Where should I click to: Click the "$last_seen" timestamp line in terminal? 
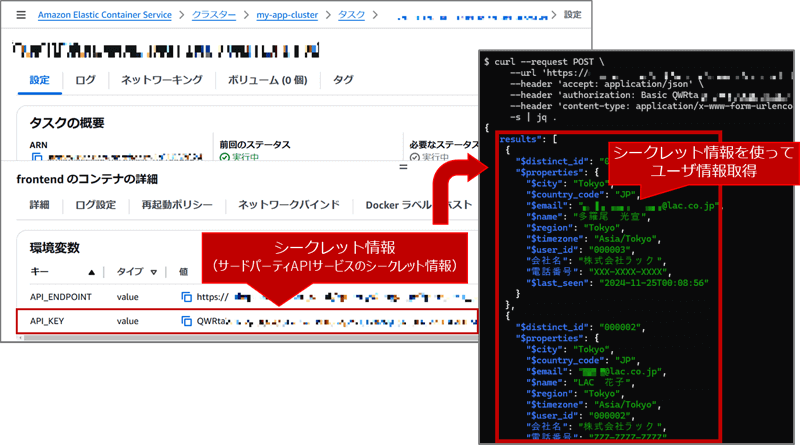tap(617, 283)
